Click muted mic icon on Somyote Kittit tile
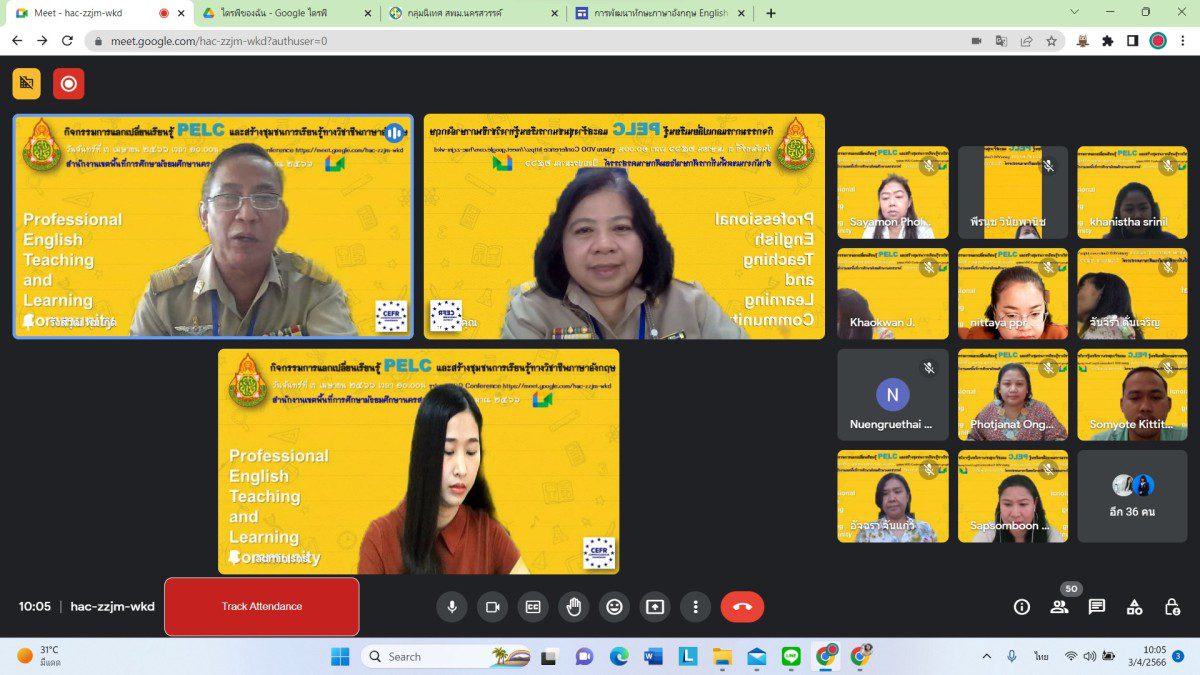The image size is (1200, 675). 1167,368
